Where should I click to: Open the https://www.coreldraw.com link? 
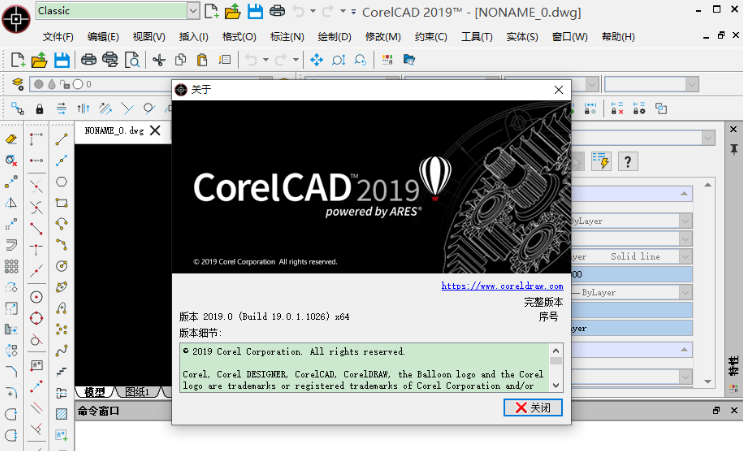(x=502, y=286)
